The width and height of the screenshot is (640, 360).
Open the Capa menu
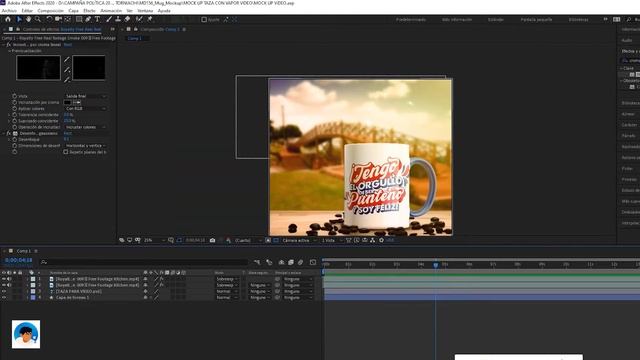[x=73, y=11]
